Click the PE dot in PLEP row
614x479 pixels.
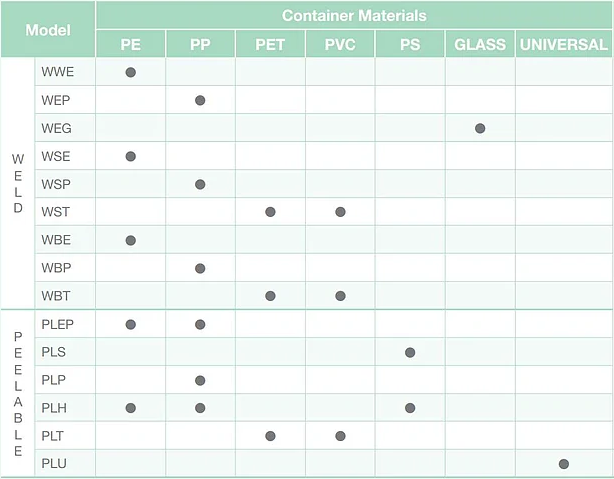point(130,324)
